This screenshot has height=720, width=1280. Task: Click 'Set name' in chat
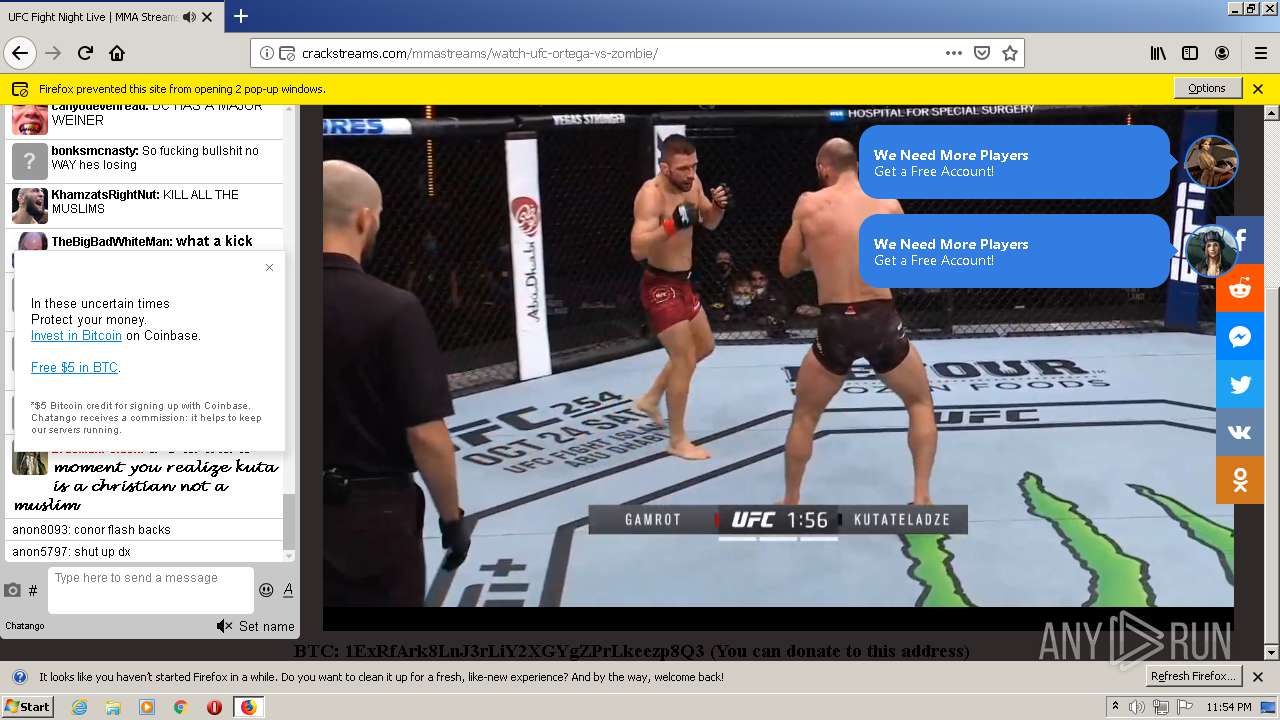266,626
